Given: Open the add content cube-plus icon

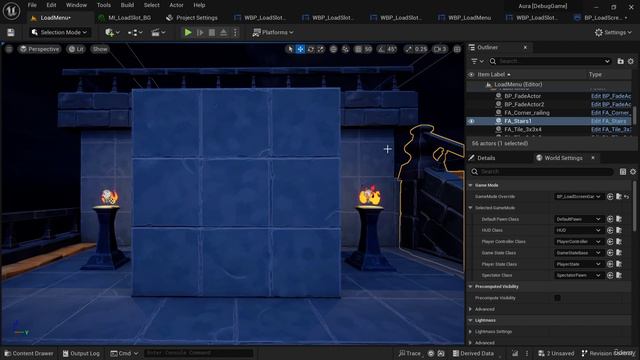Looking at the screenshot, I should pos(112,32).
